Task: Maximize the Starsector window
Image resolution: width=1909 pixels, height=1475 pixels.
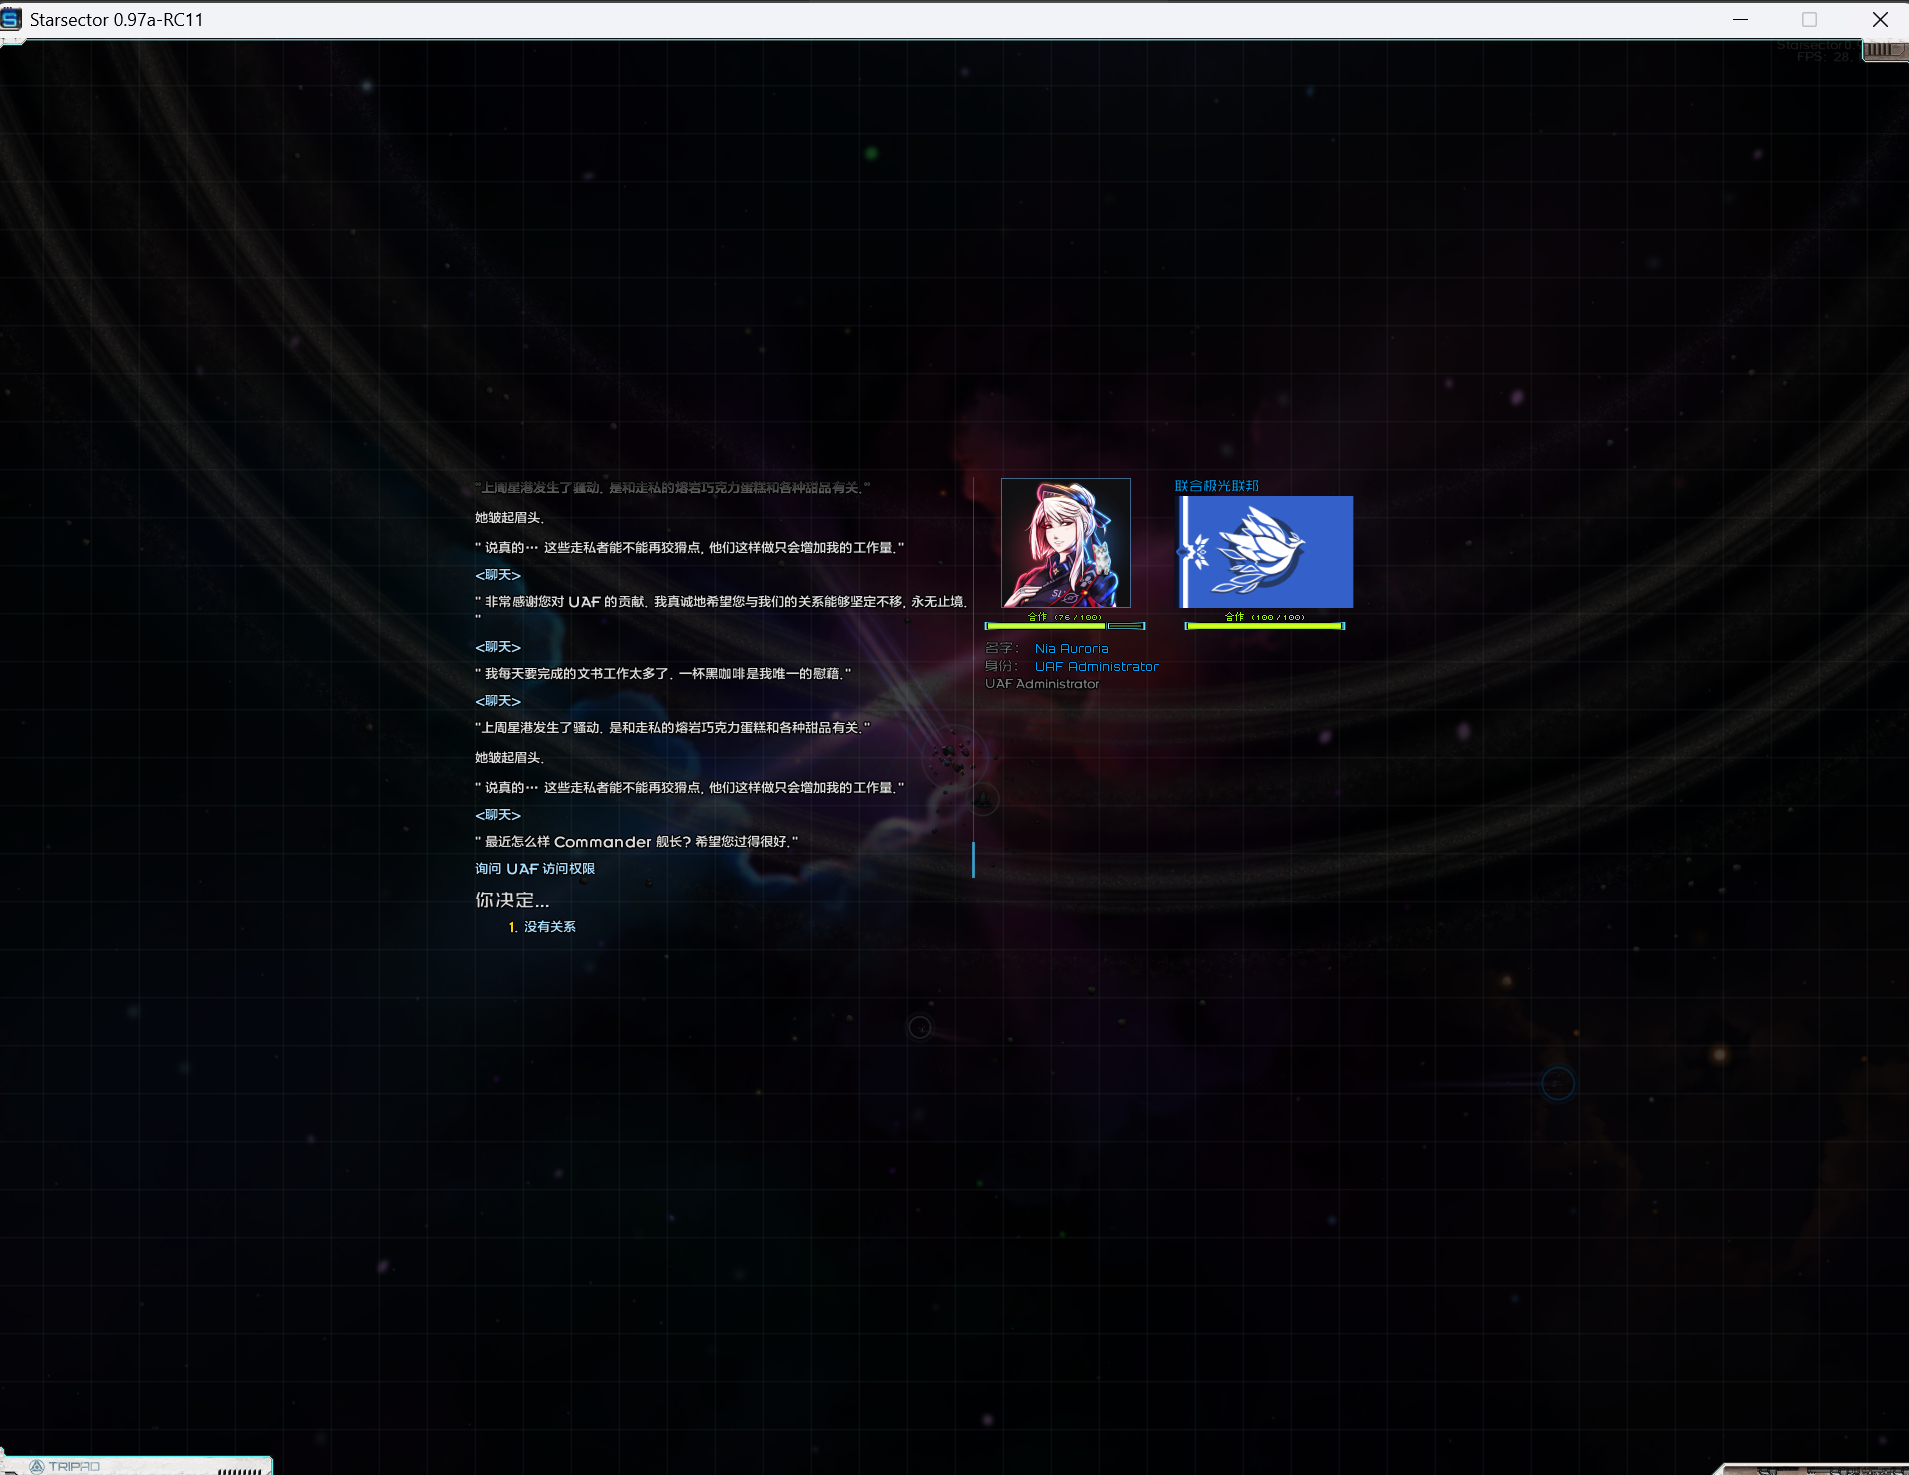Action: pos(1809,19)
